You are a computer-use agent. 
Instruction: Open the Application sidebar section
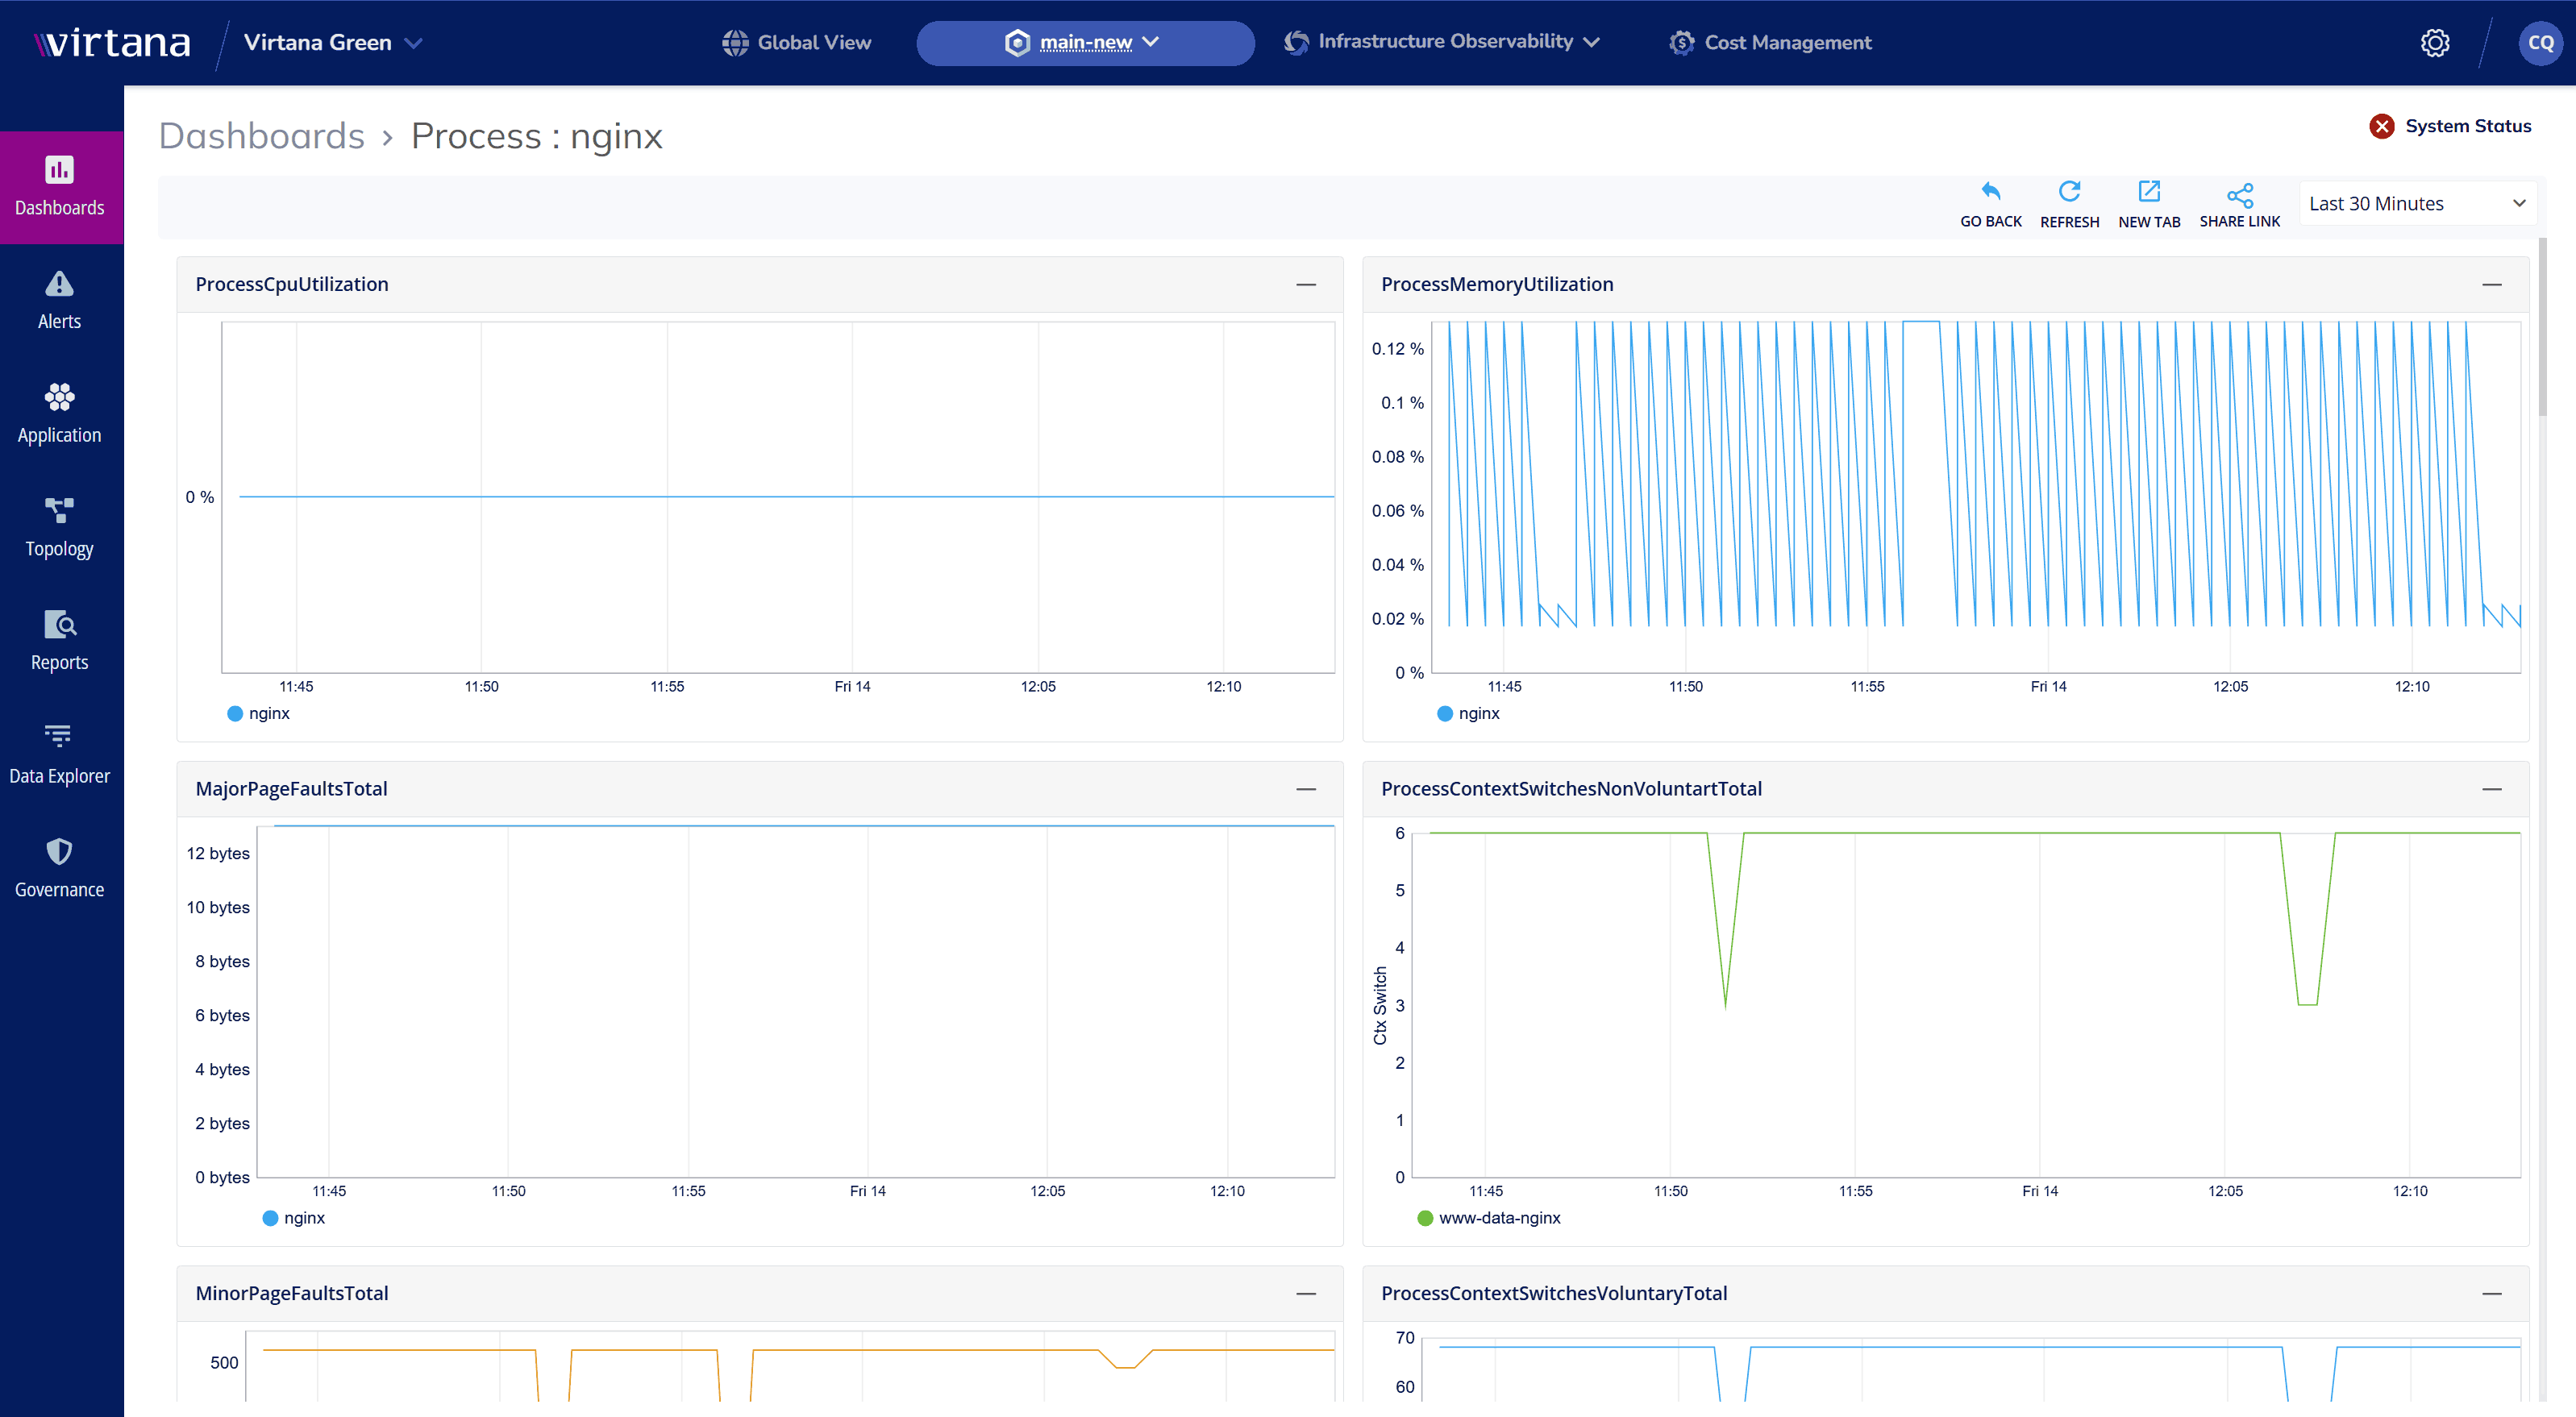[x=59, y=413]
